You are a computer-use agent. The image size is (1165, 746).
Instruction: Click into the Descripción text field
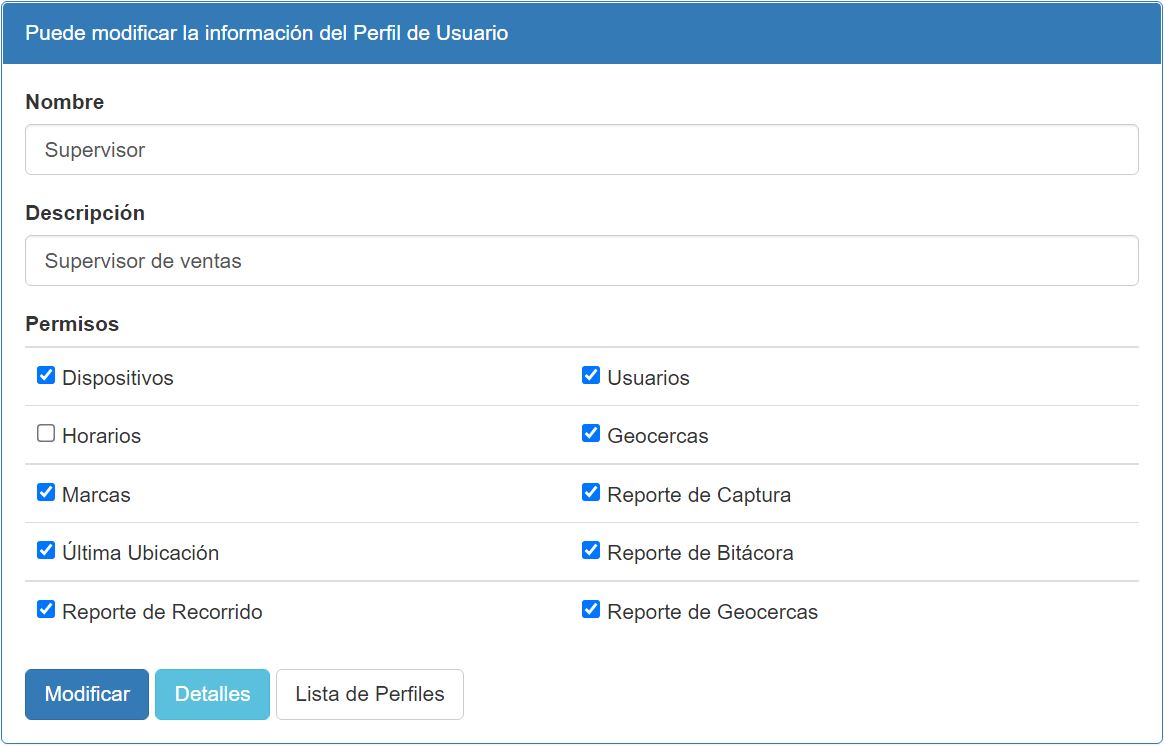coord(581,261)
